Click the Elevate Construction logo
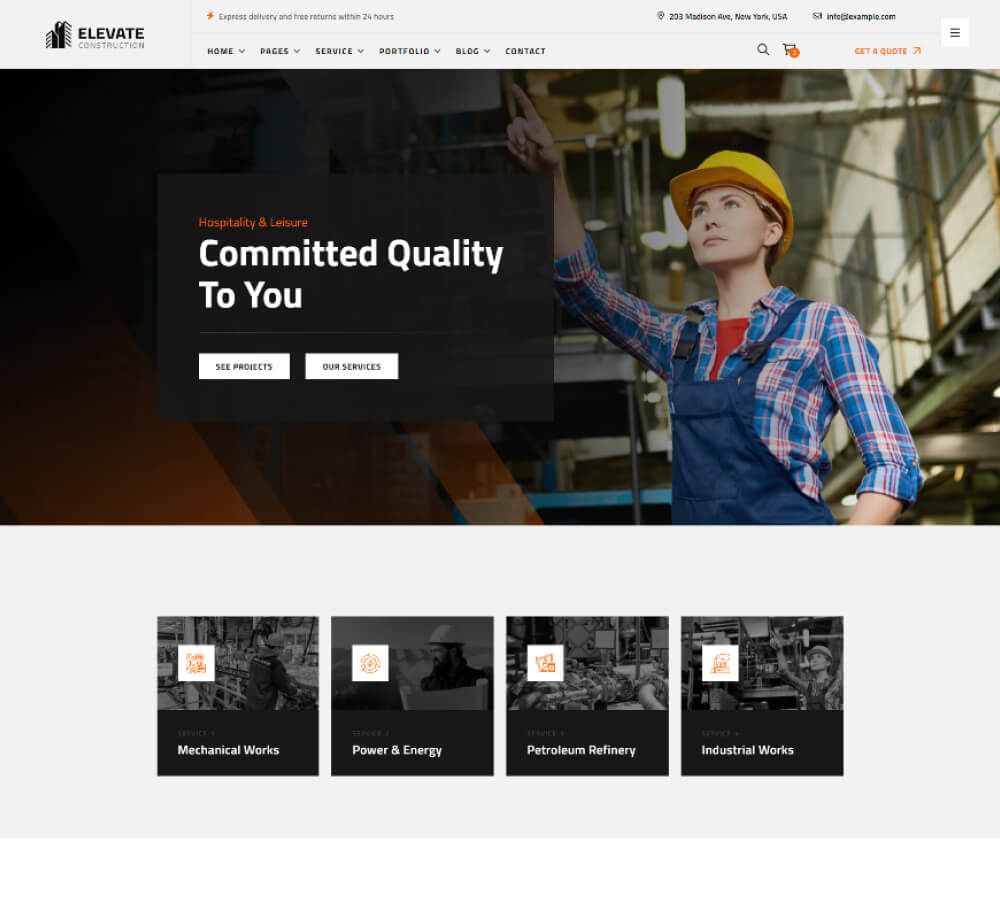Screen dimensions: 1000x900 [x=94, y=34]
